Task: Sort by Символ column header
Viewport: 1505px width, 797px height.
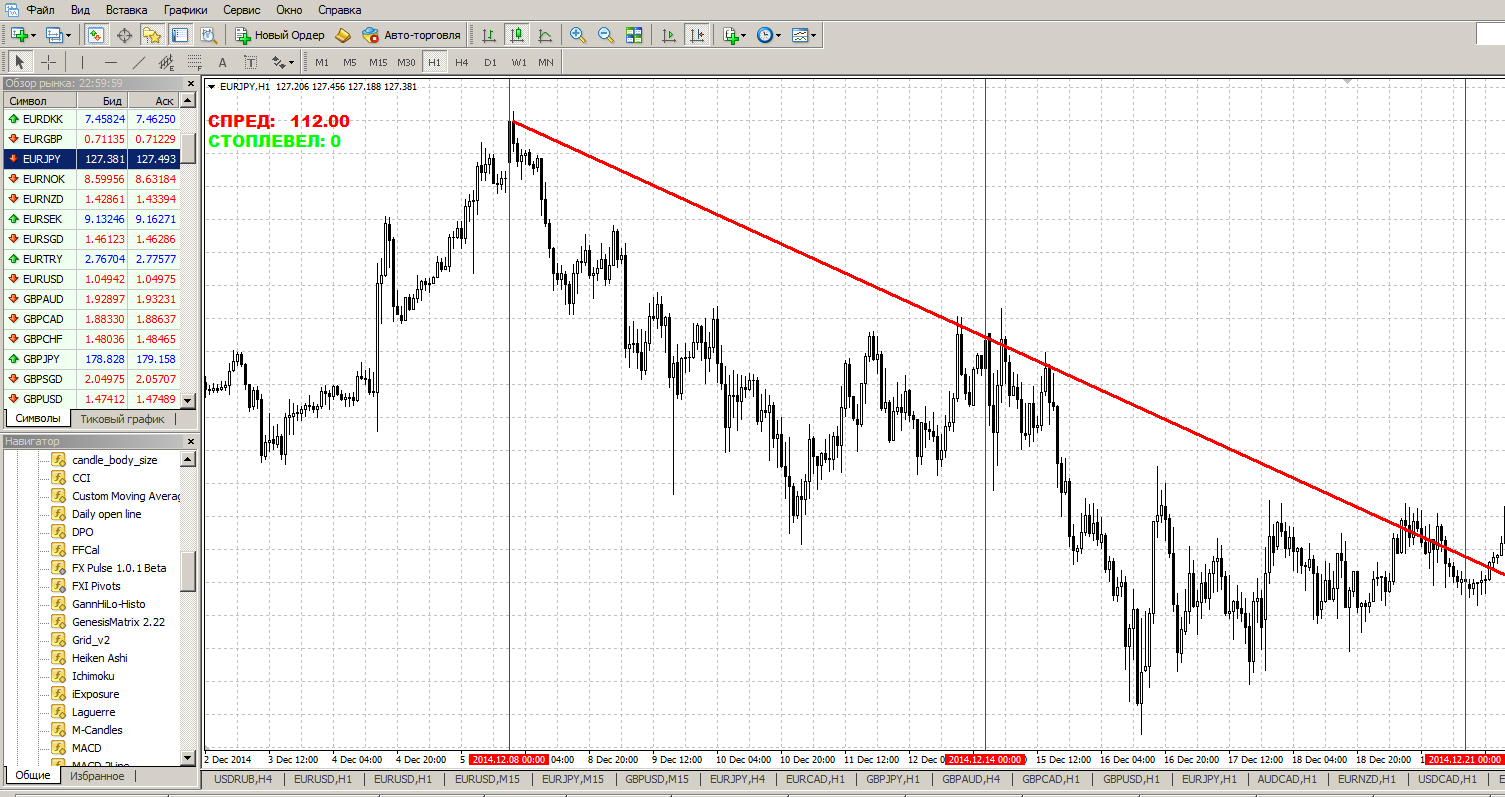Action: [x=40, y=101]
